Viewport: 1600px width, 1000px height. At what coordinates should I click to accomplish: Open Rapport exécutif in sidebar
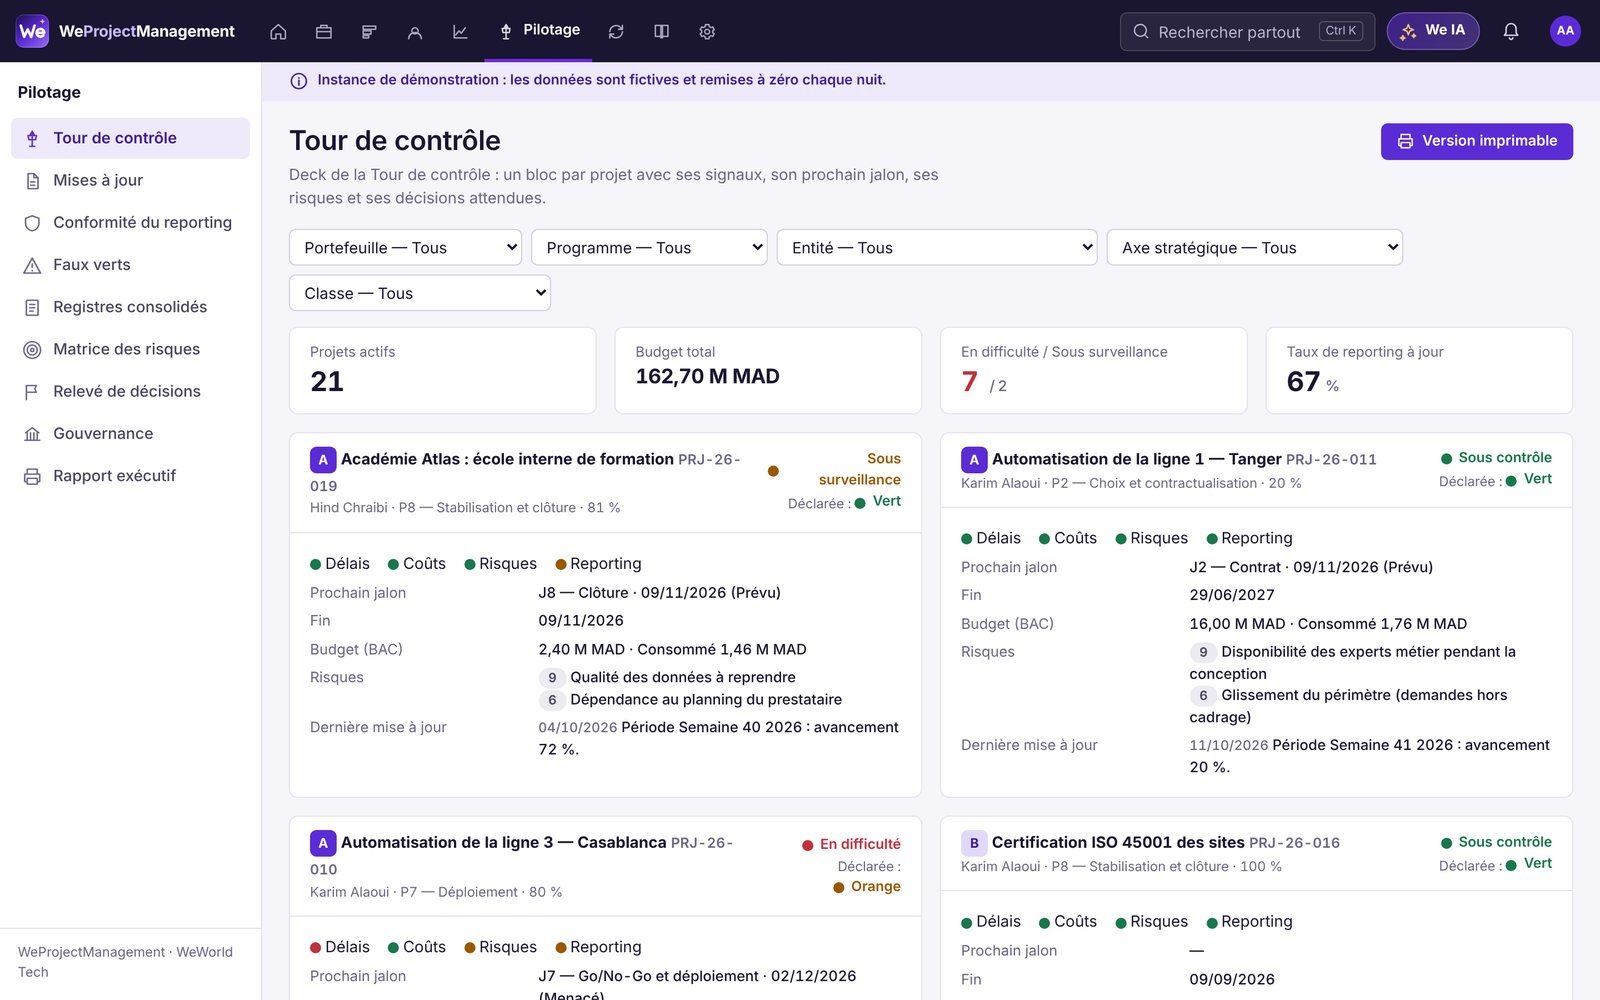point(130,476)
